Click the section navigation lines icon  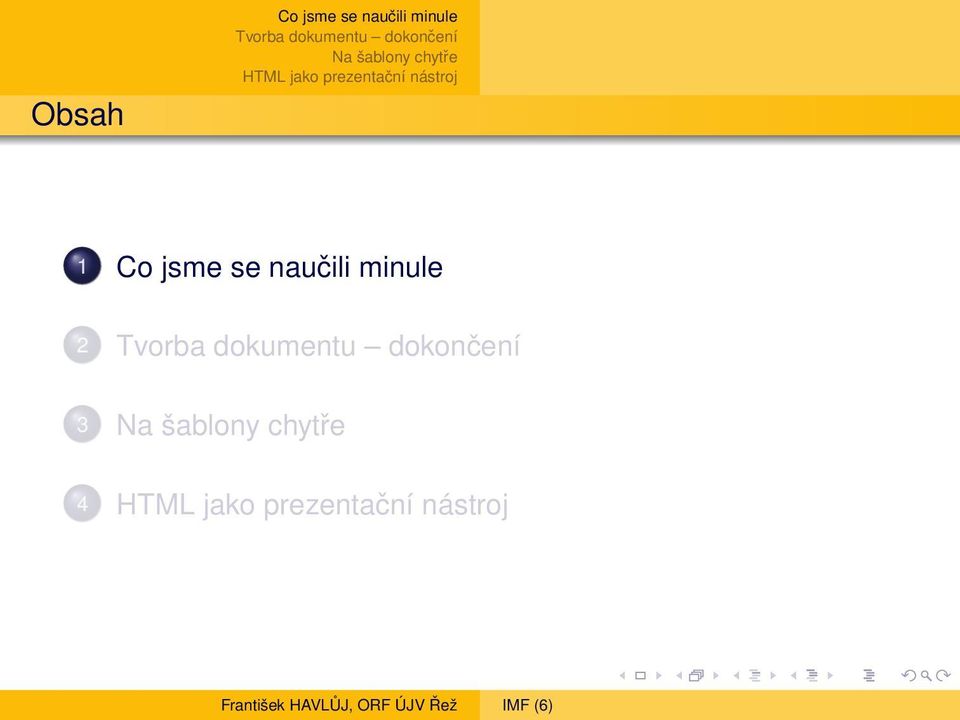pos(812,675)
